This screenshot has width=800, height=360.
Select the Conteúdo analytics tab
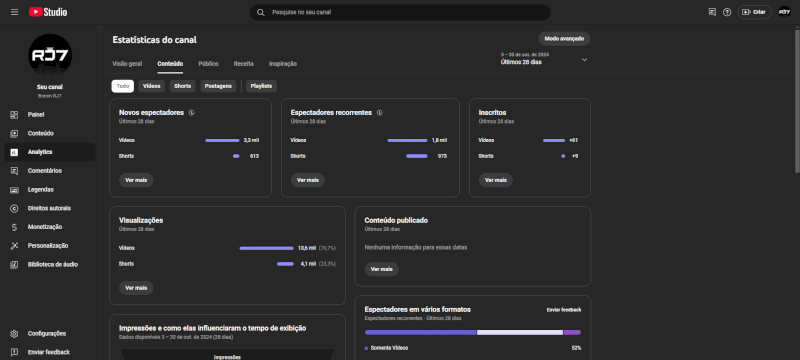(170, 64)
